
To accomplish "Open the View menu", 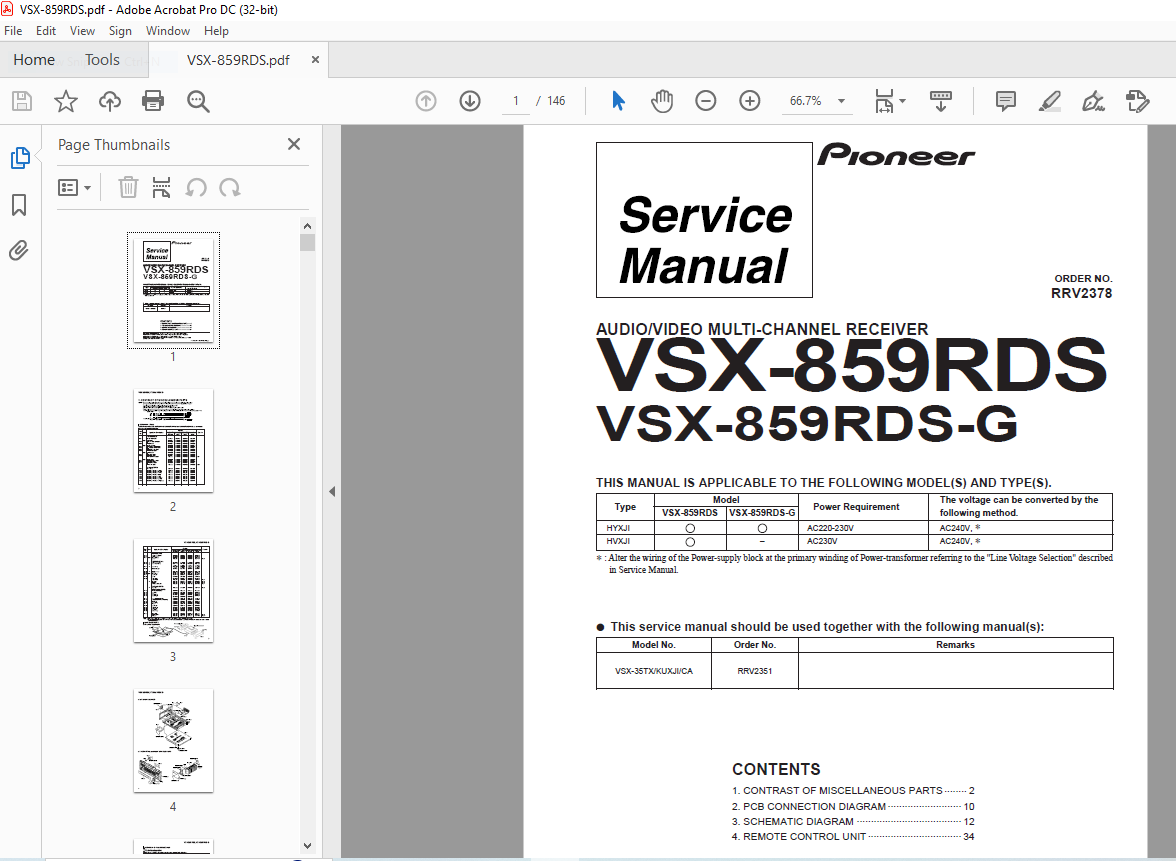I will pyautogui.click(x=82, y=31).
